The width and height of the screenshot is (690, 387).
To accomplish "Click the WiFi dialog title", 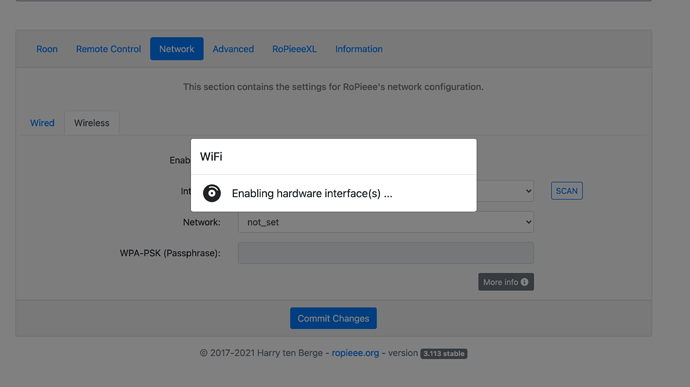I will point(211,157).
